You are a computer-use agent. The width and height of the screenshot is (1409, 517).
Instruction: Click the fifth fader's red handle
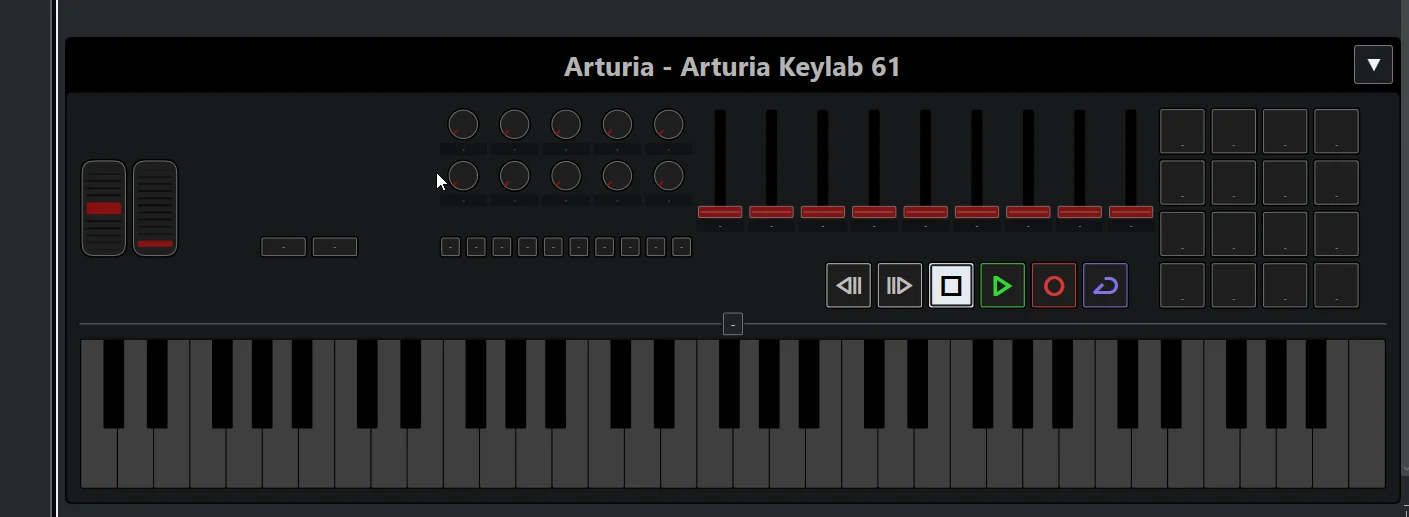(x=925, y=212)
